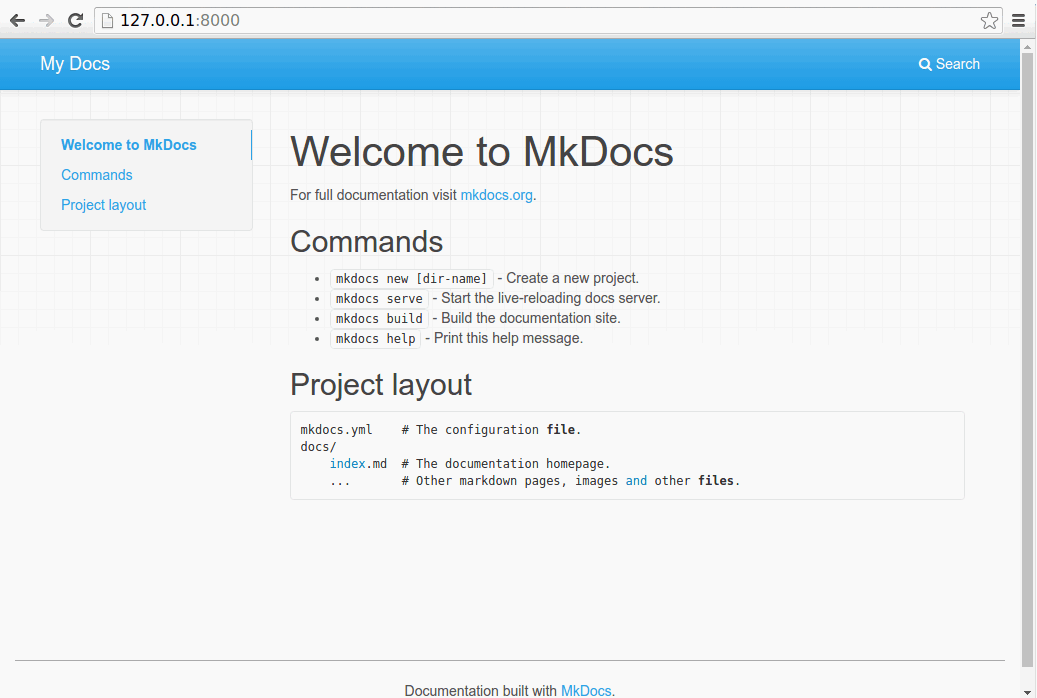
Task: Bookmark this page with the star icon
Action: pyautogui.click(x=989, y=21)
